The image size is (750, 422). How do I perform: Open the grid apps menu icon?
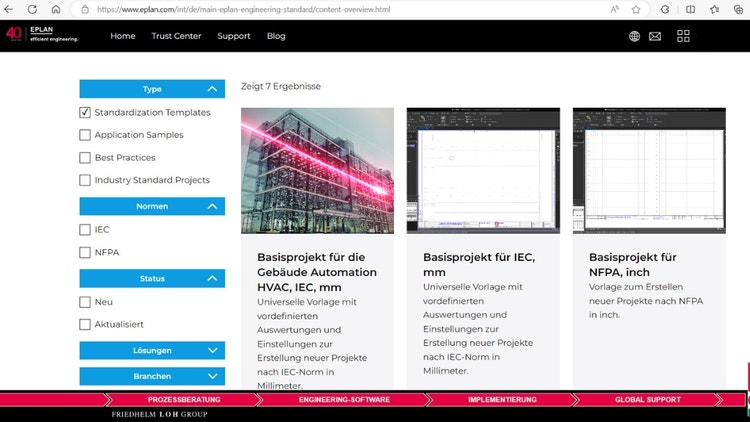point(684,36)
